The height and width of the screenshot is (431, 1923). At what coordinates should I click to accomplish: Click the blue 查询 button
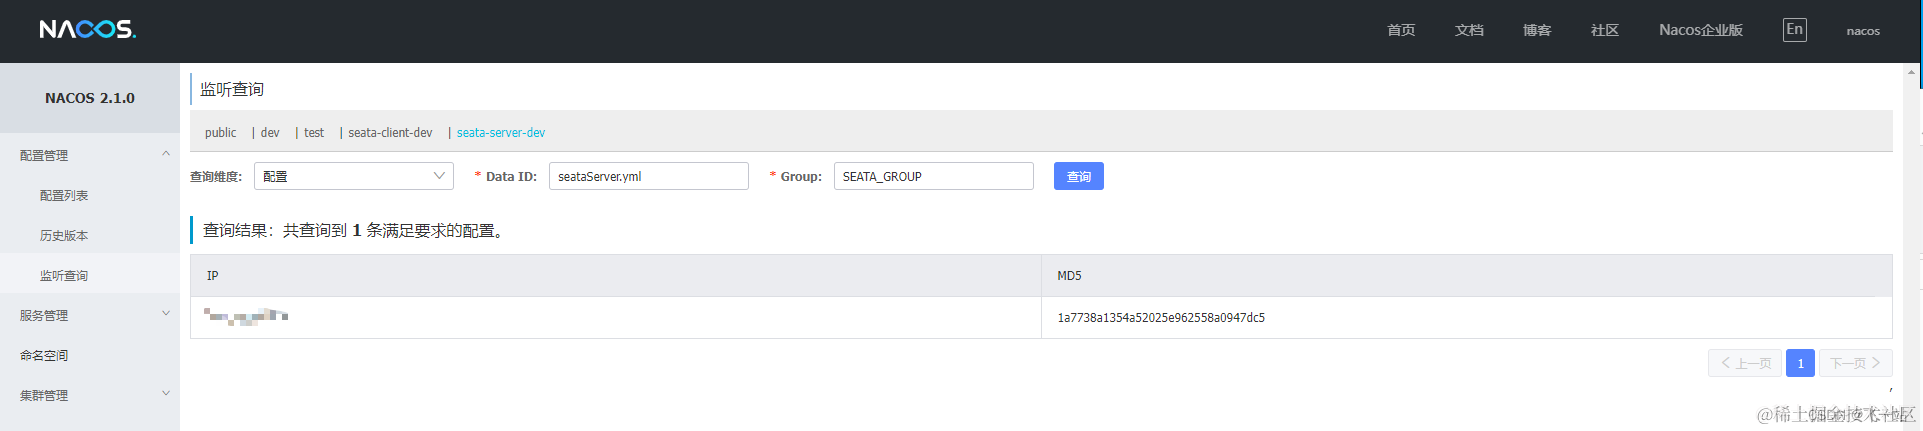click(x=1079, y=176)
